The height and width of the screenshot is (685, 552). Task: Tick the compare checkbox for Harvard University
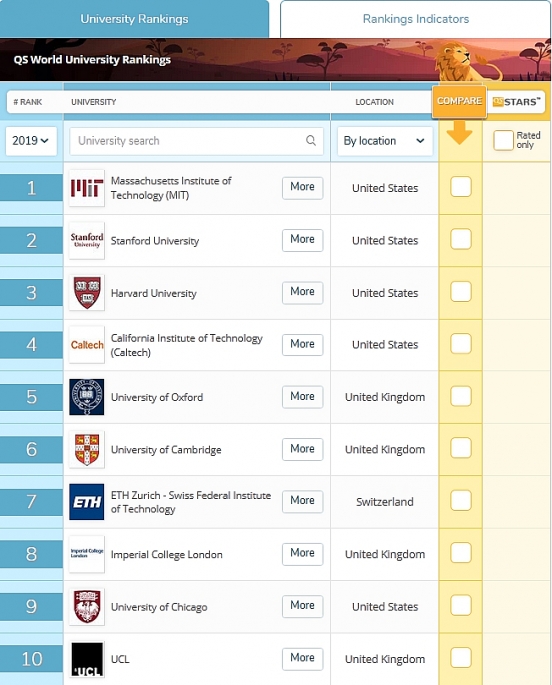click(461, 291)
